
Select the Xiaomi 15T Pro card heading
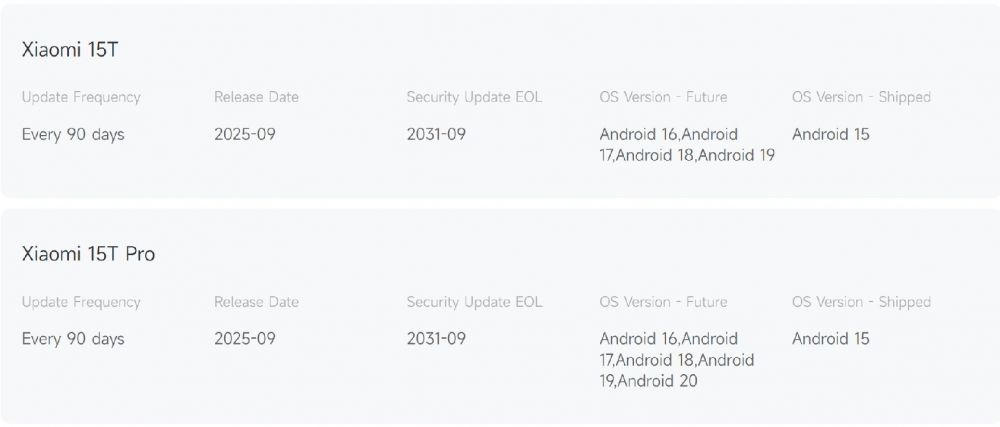point(88,254)
